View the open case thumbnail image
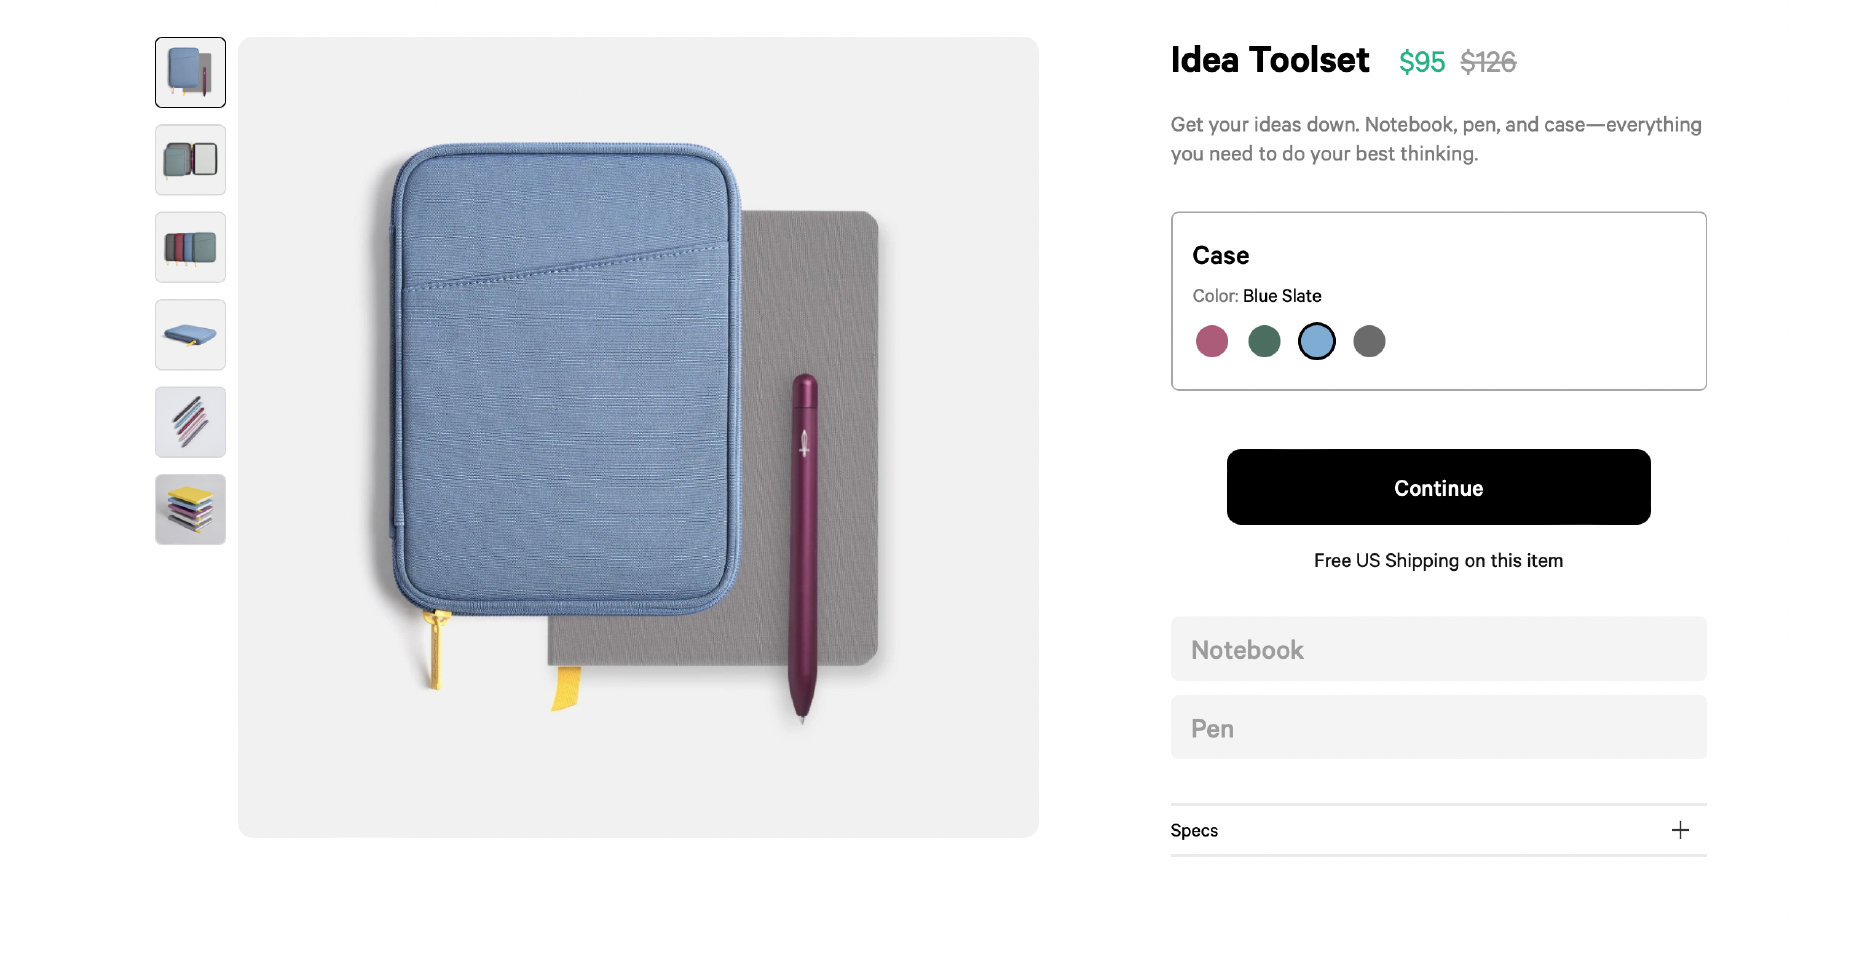This screenshot has height=960, width=1873. (190, 160)
